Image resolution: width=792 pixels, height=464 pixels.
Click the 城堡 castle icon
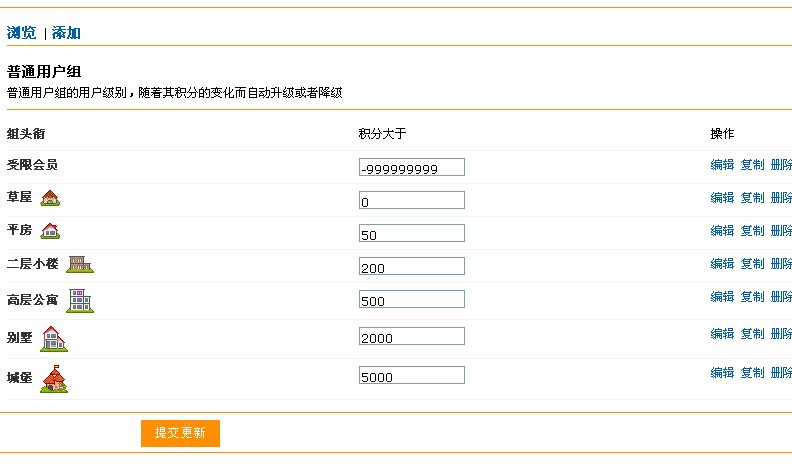point(54,379)
